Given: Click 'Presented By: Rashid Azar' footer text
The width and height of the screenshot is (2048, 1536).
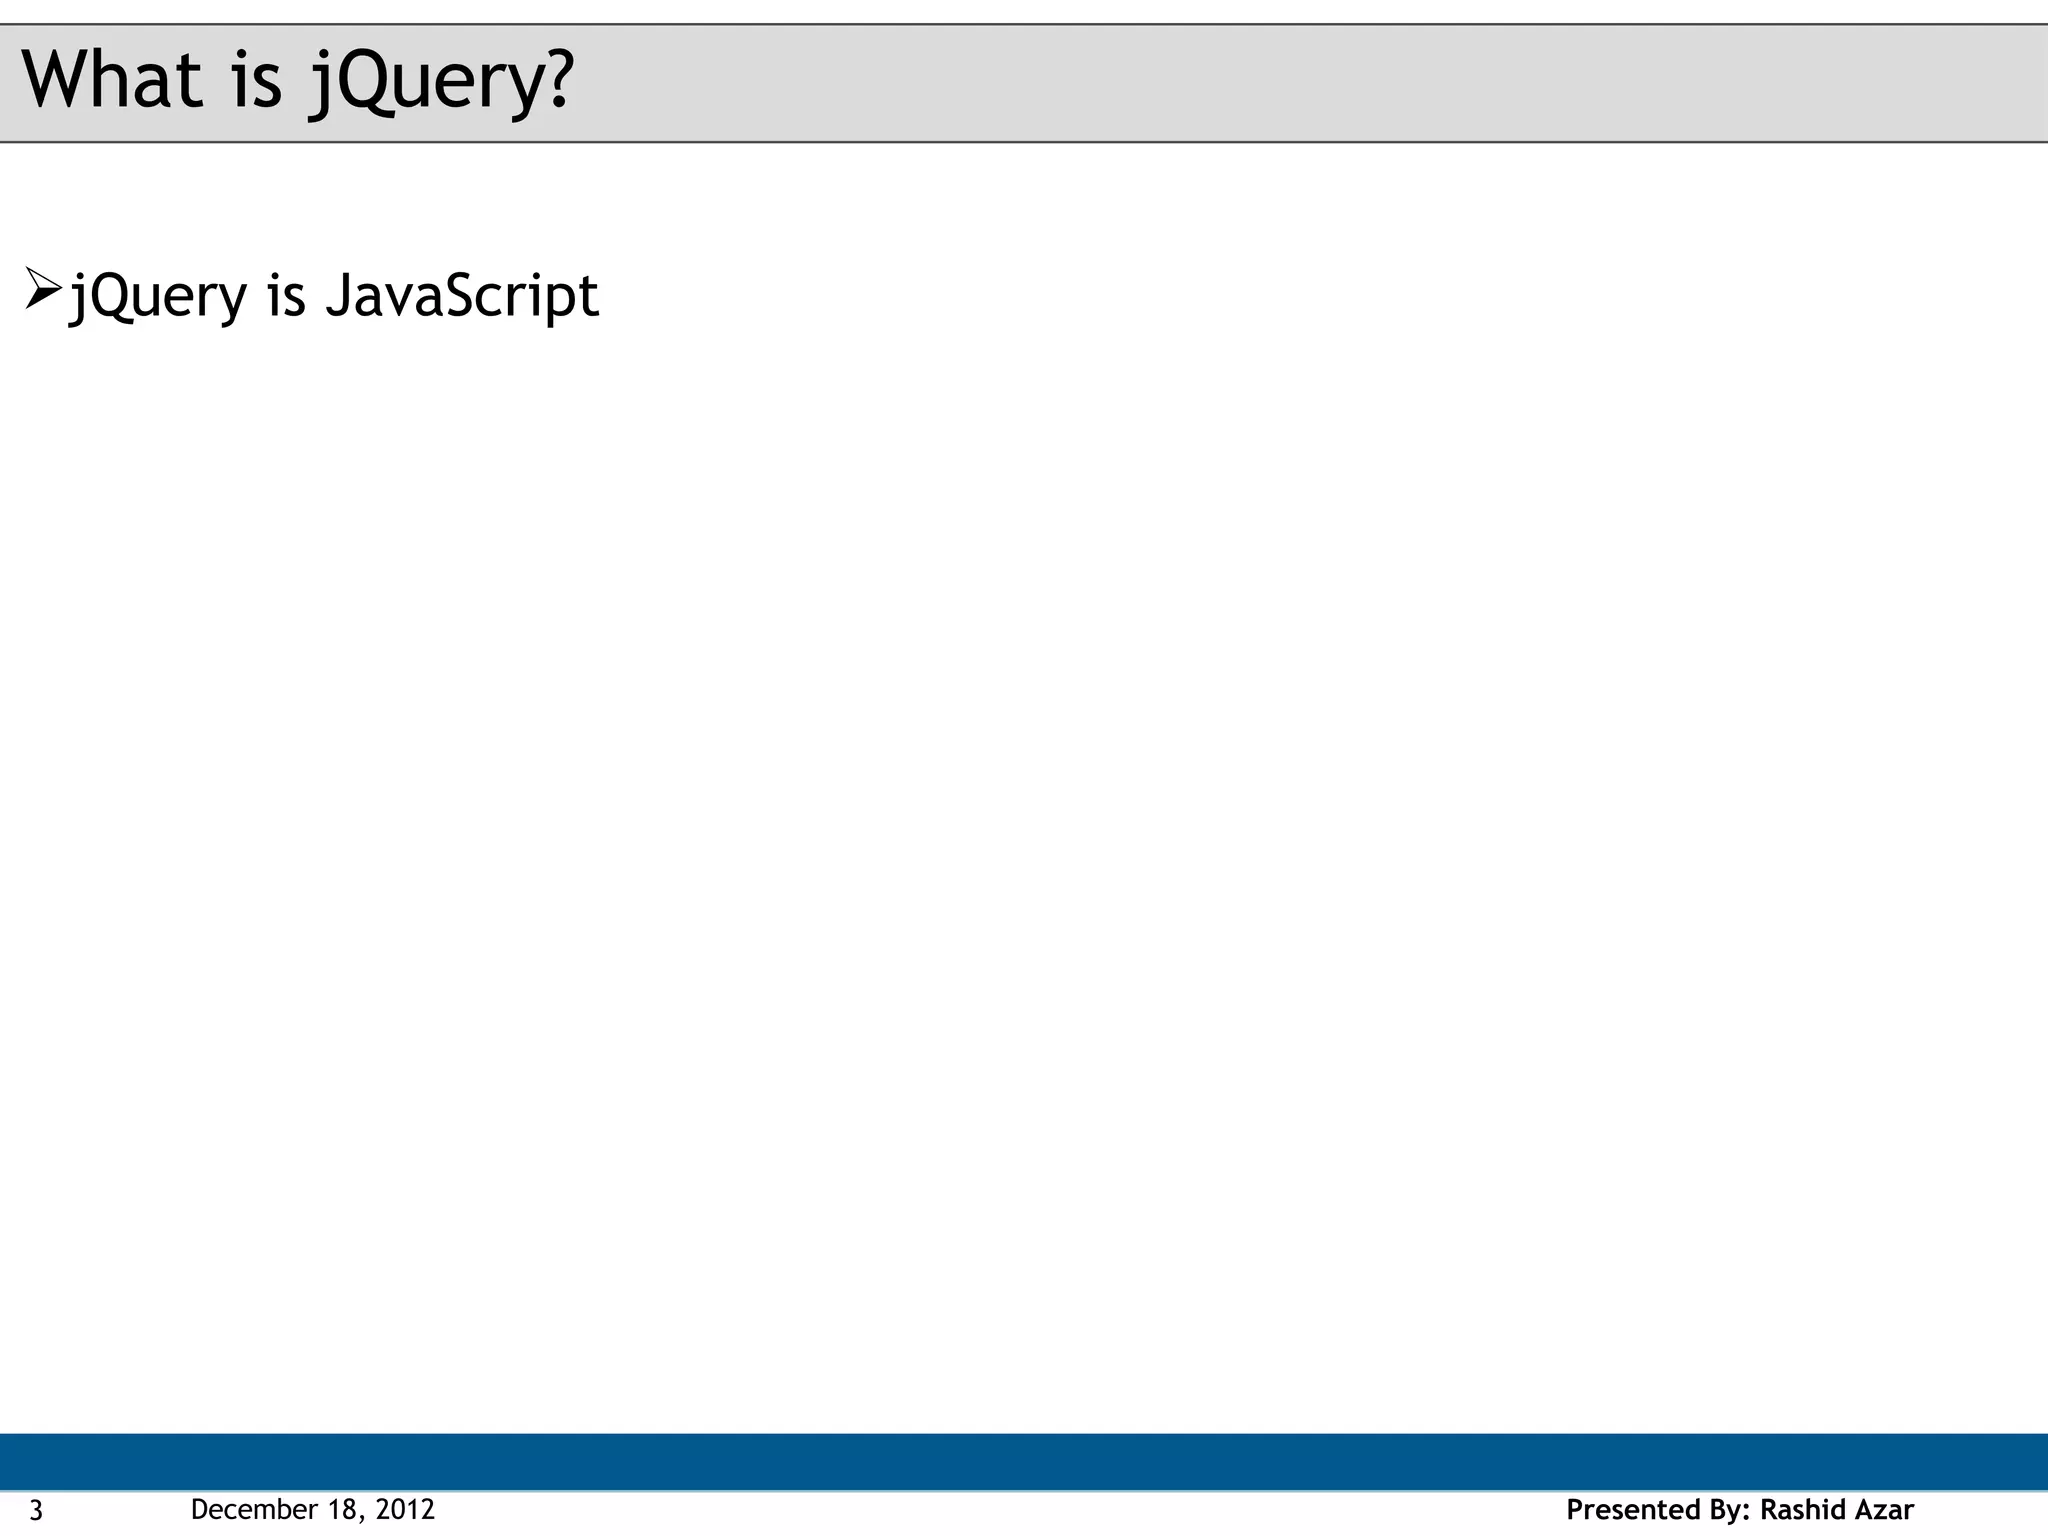Looking at the screenshot, I should coord(1740,1509).
